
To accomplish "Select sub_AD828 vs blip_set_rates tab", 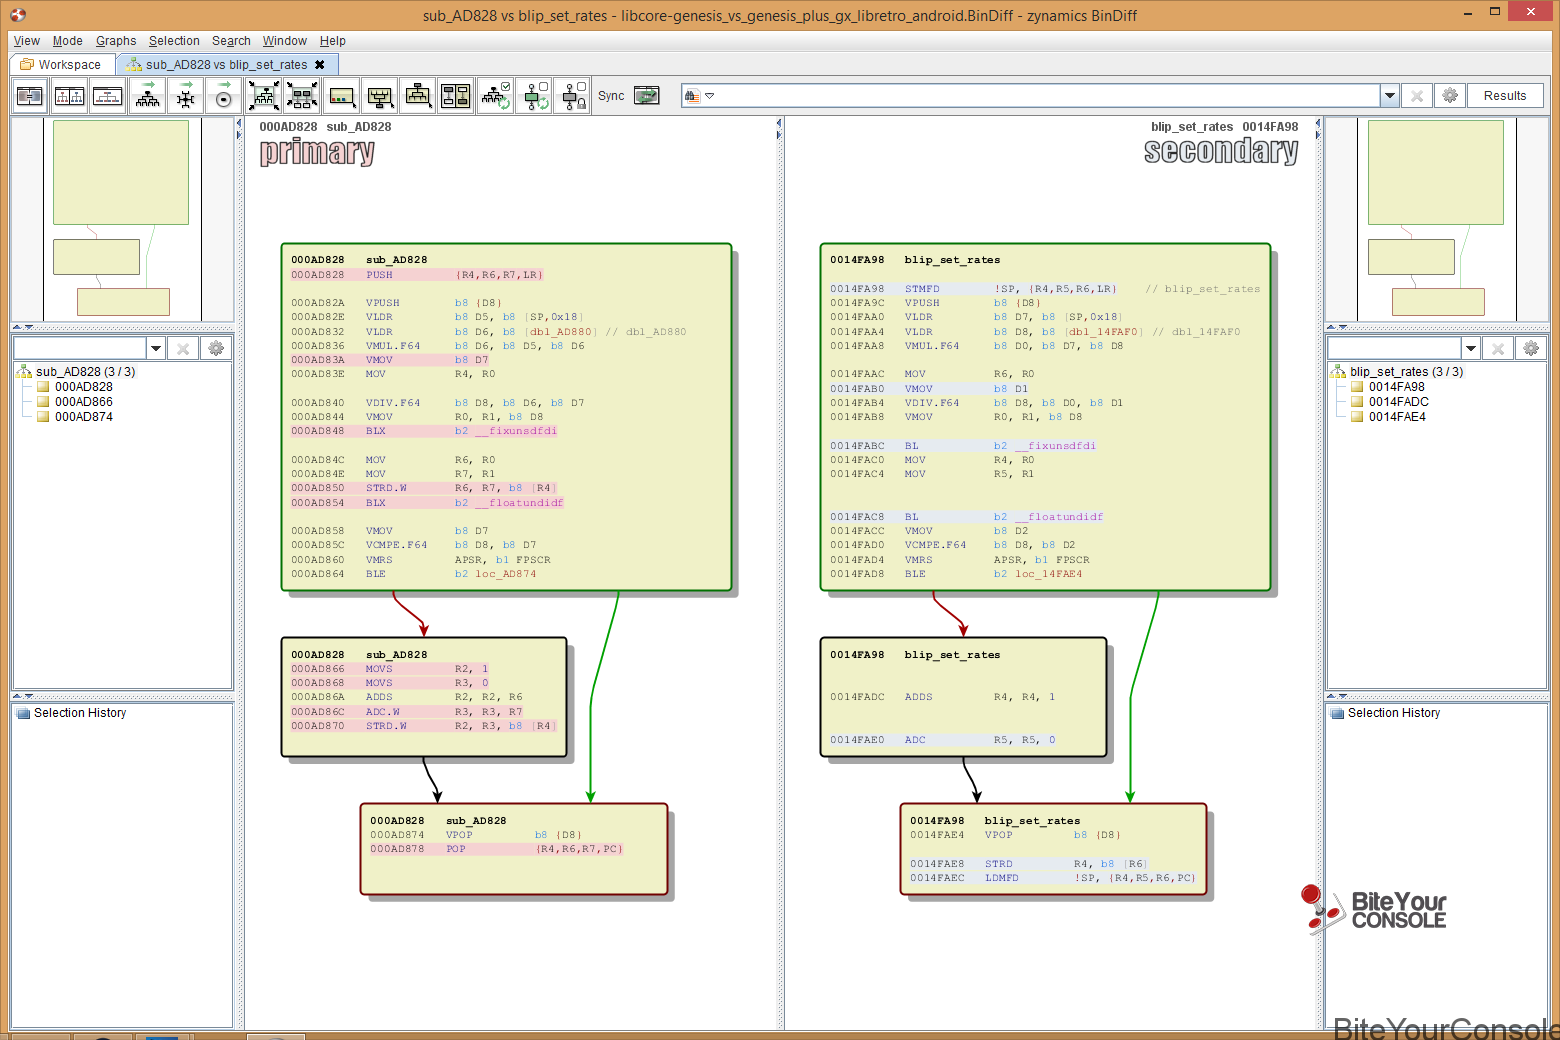I will point(226,64).
